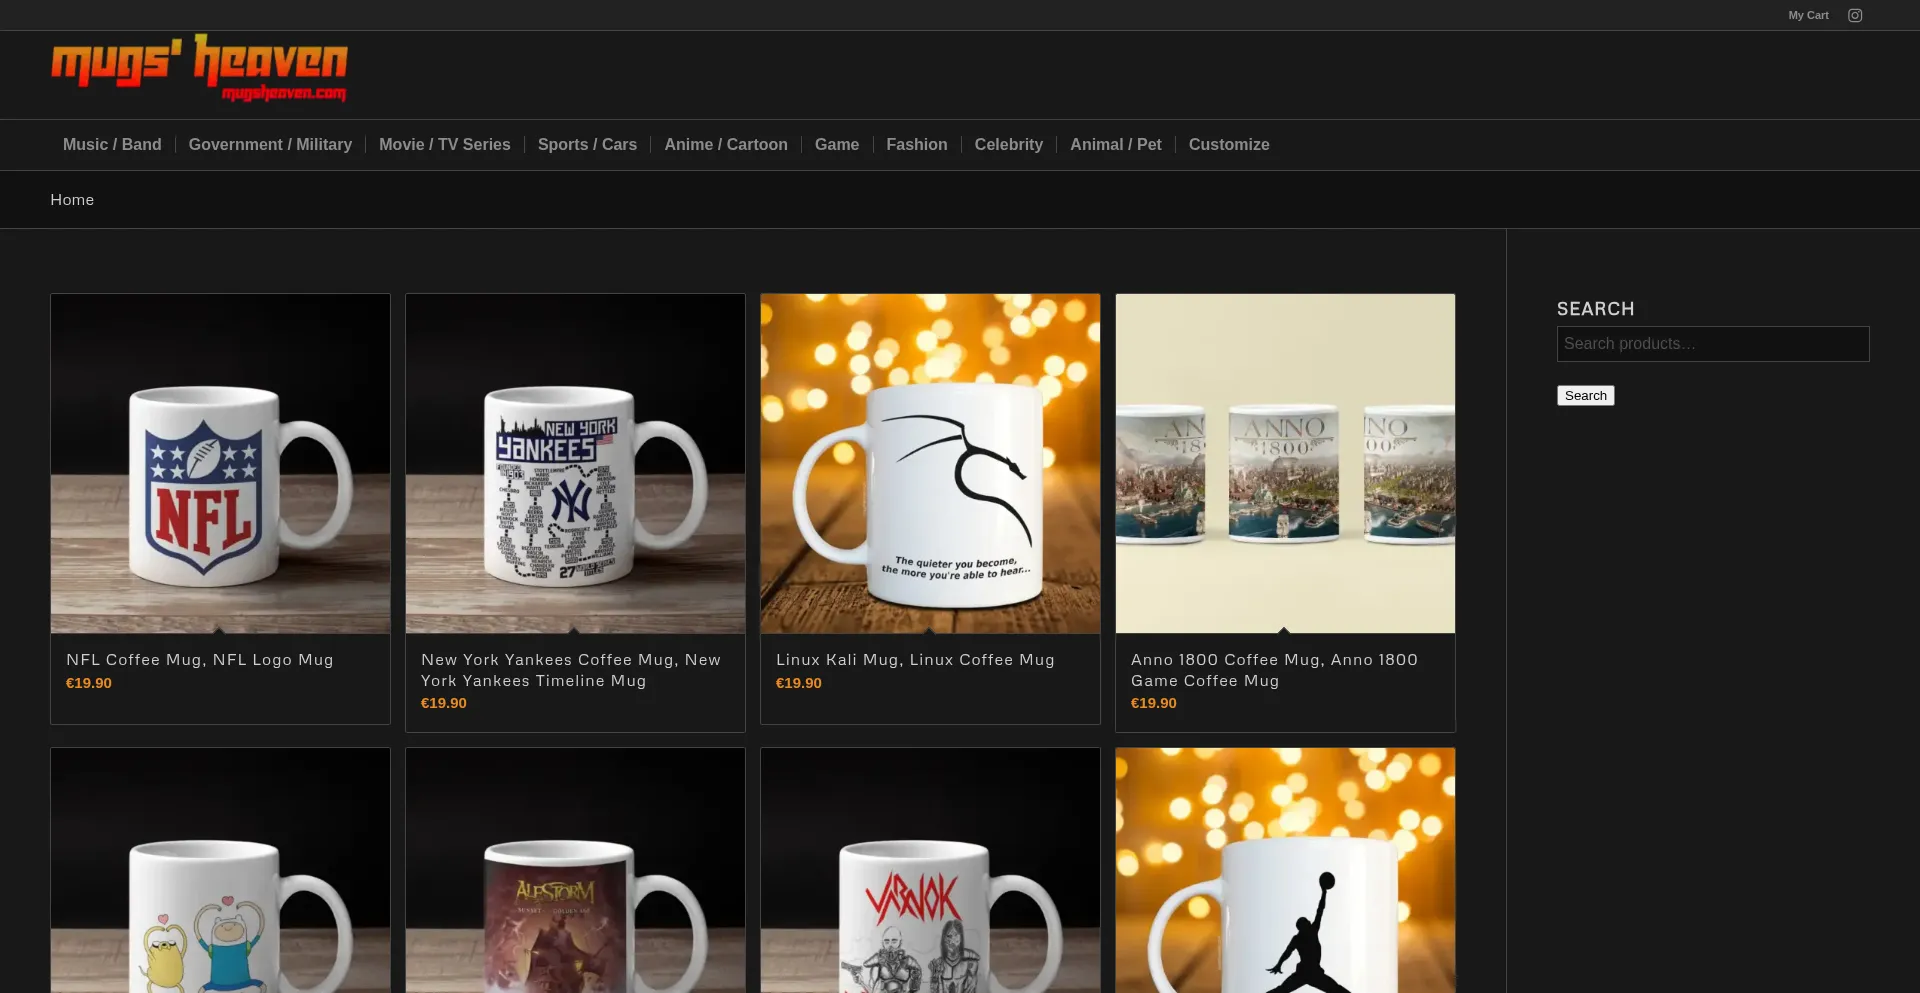Open the NFL logo mug image
The height and width of the screenshot is (993, 1920).
[x=220, y=463]
